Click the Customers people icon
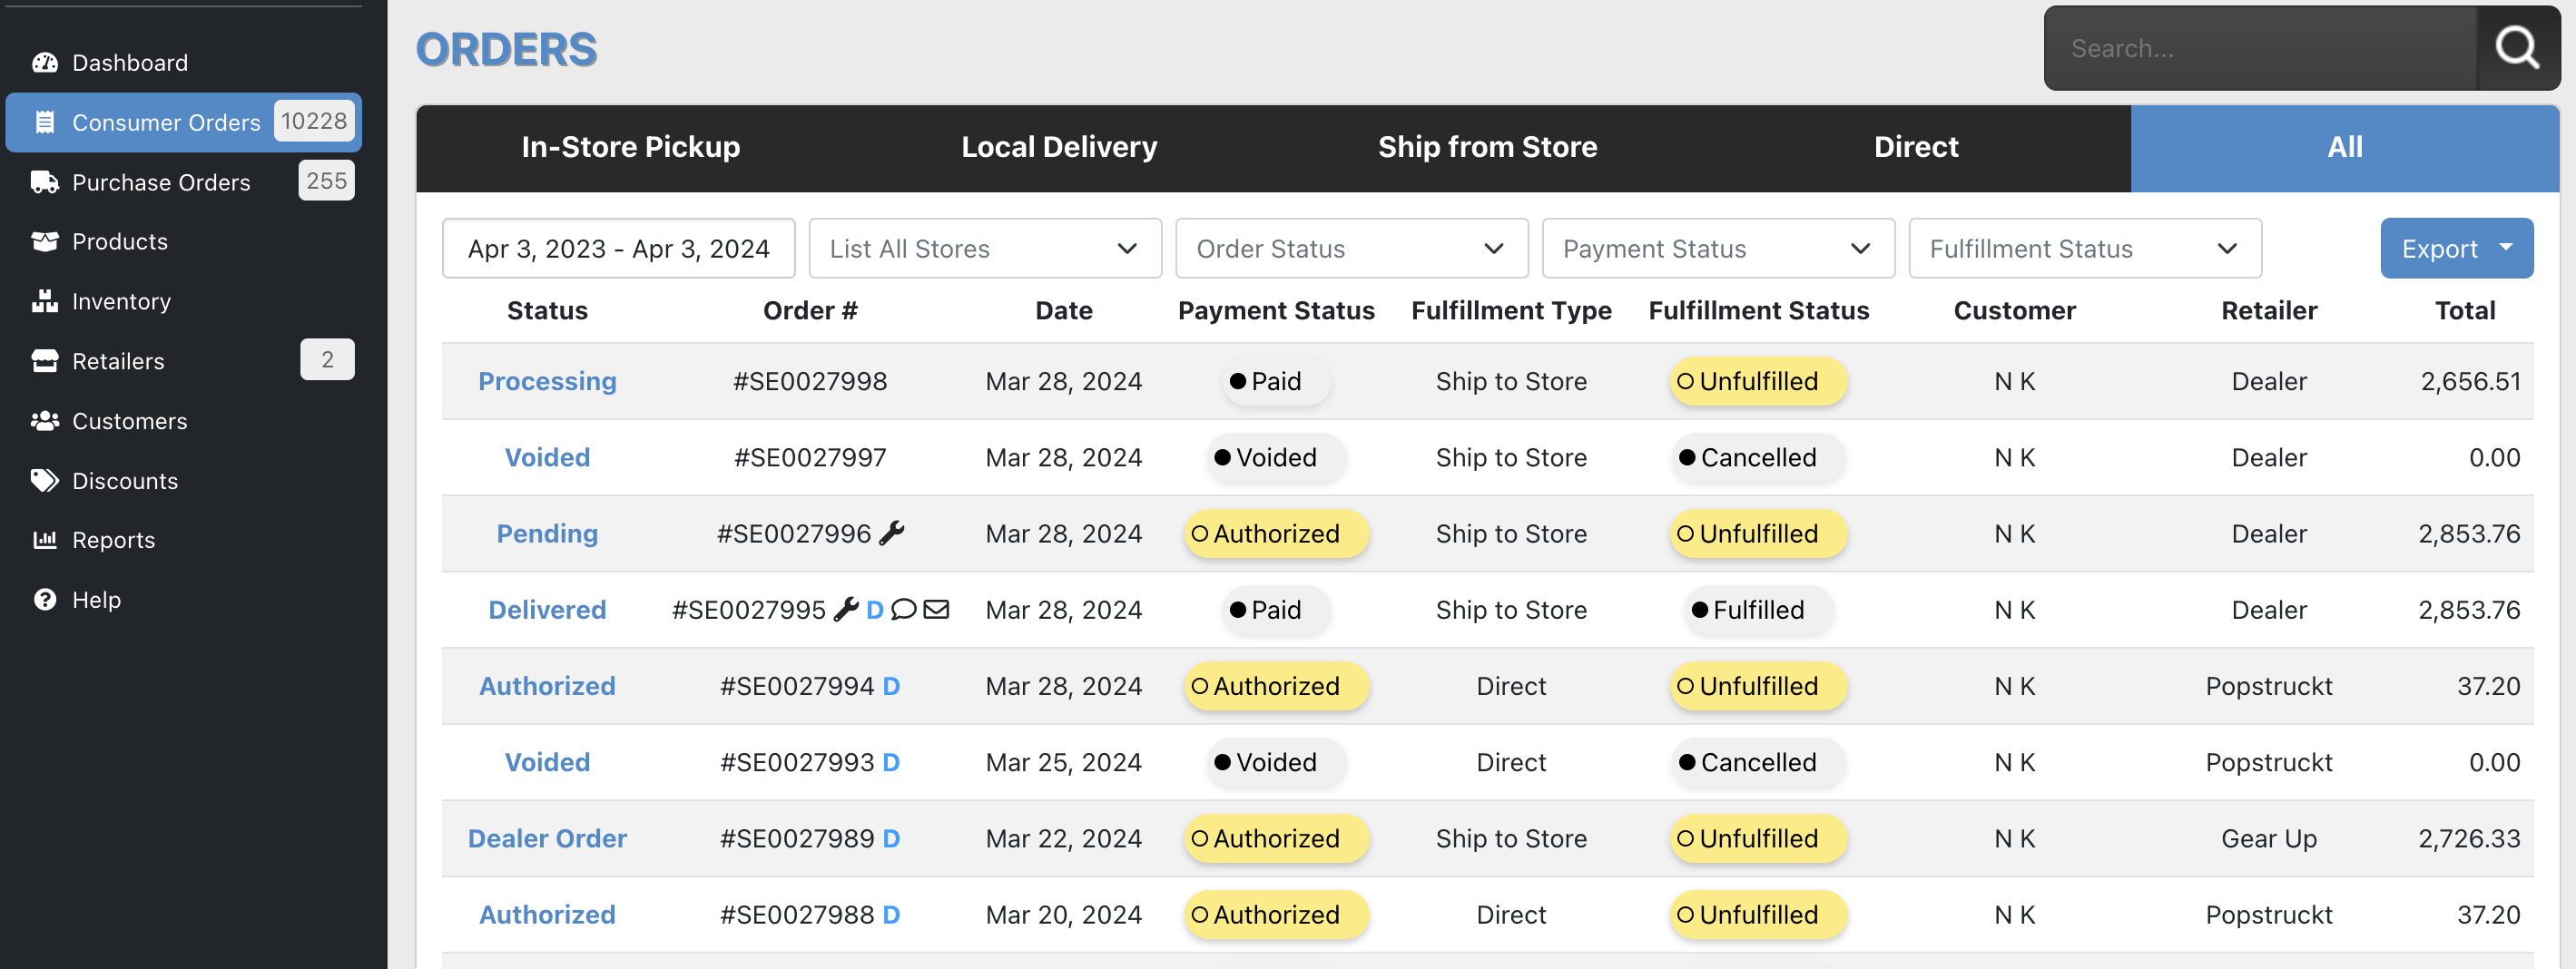This screenshot has width=2576, height=969. 45,421
